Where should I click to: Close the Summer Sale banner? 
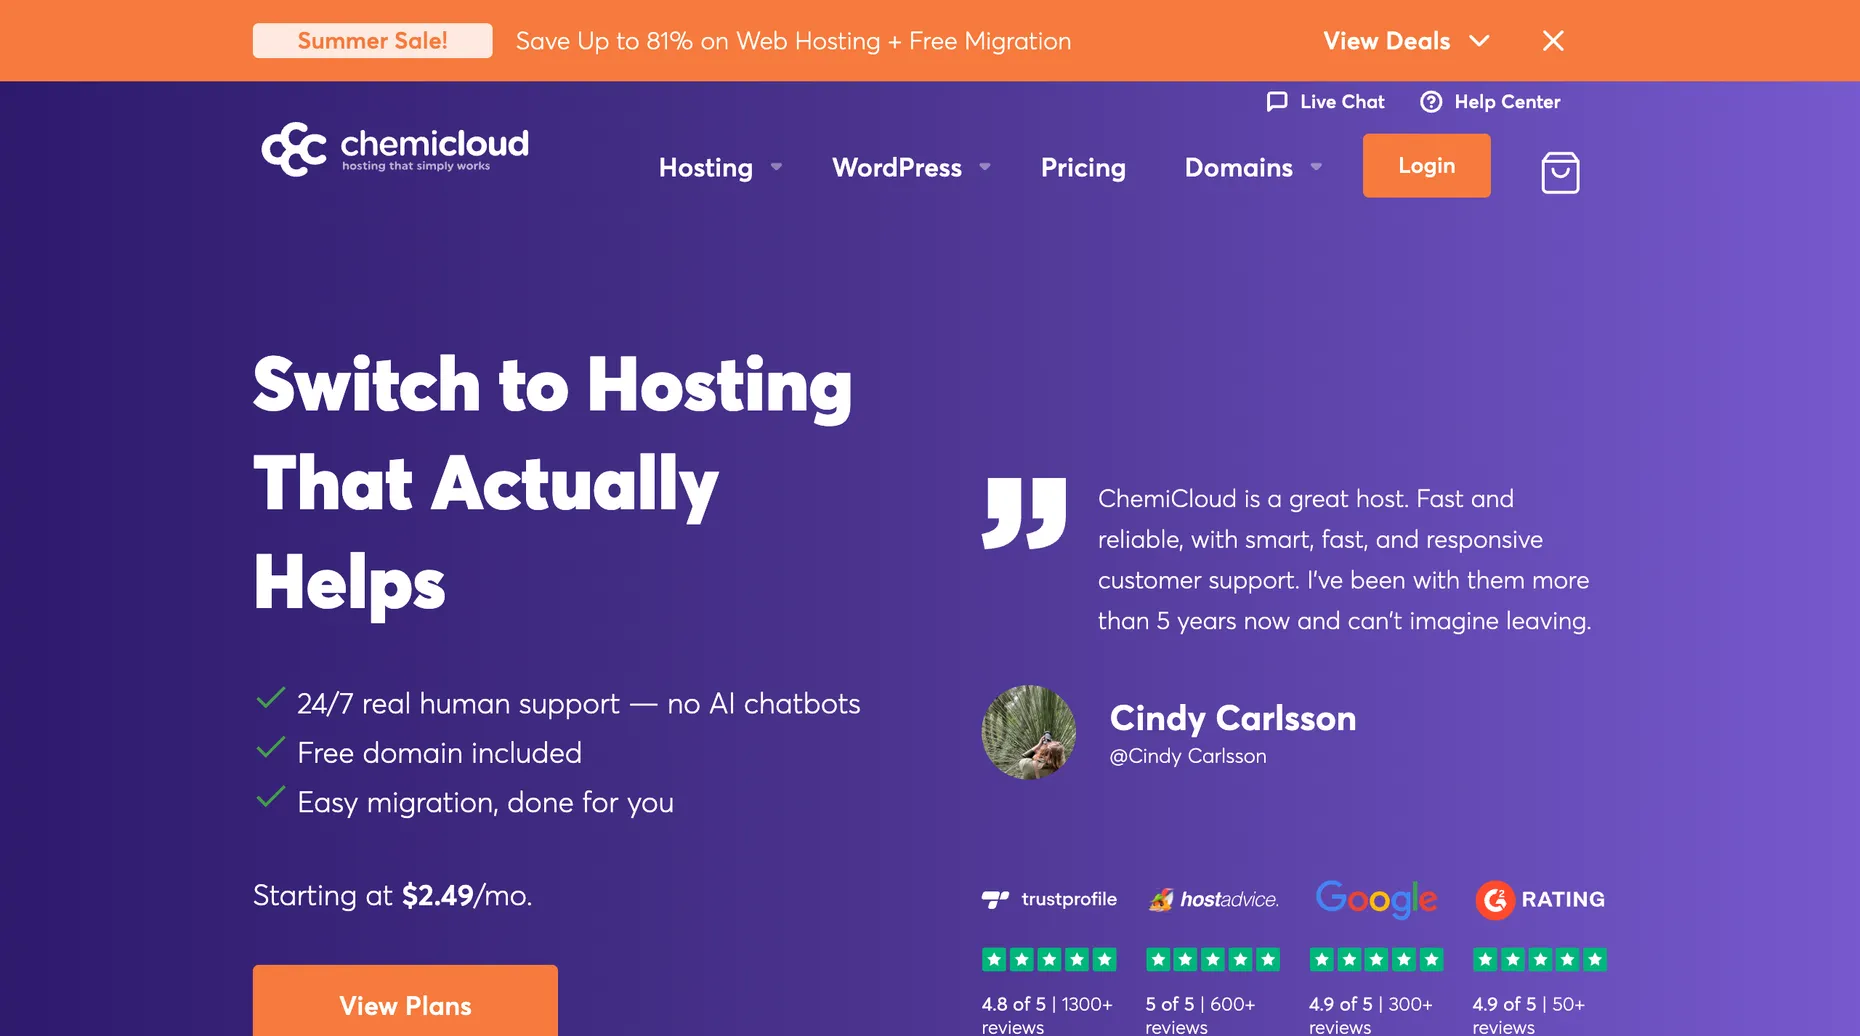(1553, 41)
